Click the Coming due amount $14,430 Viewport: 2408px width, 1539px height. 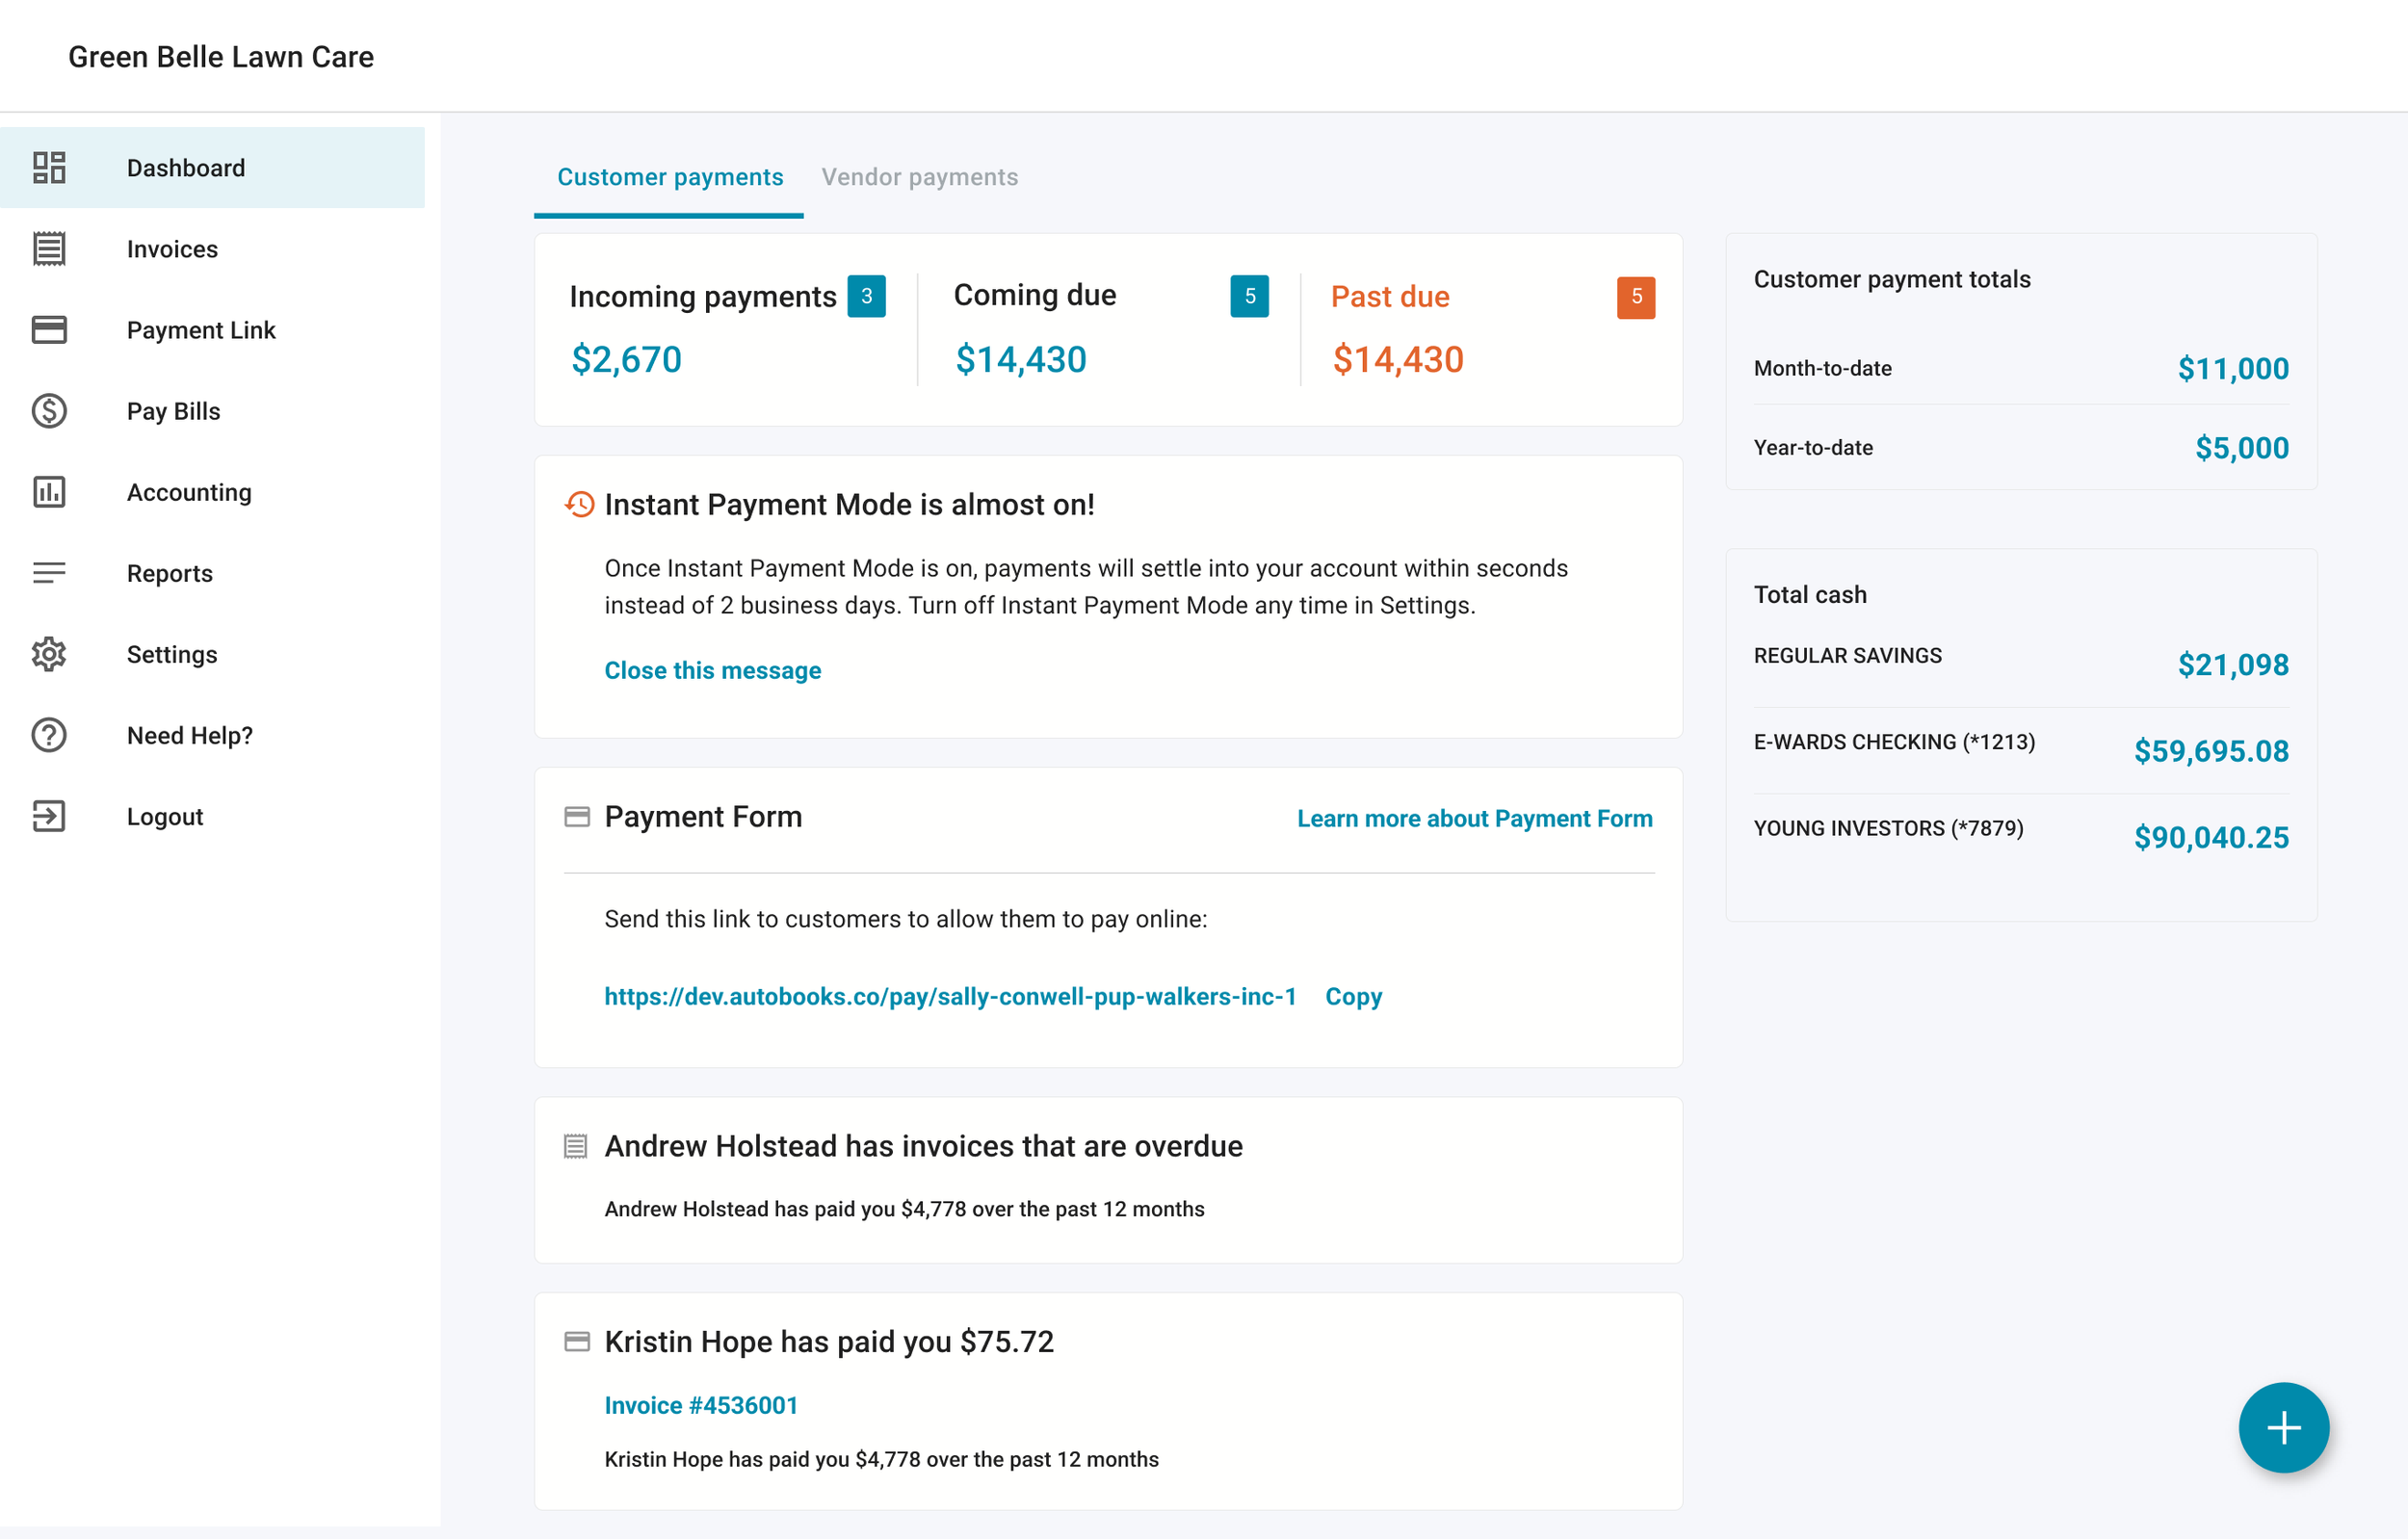[x=1020, y=359]
